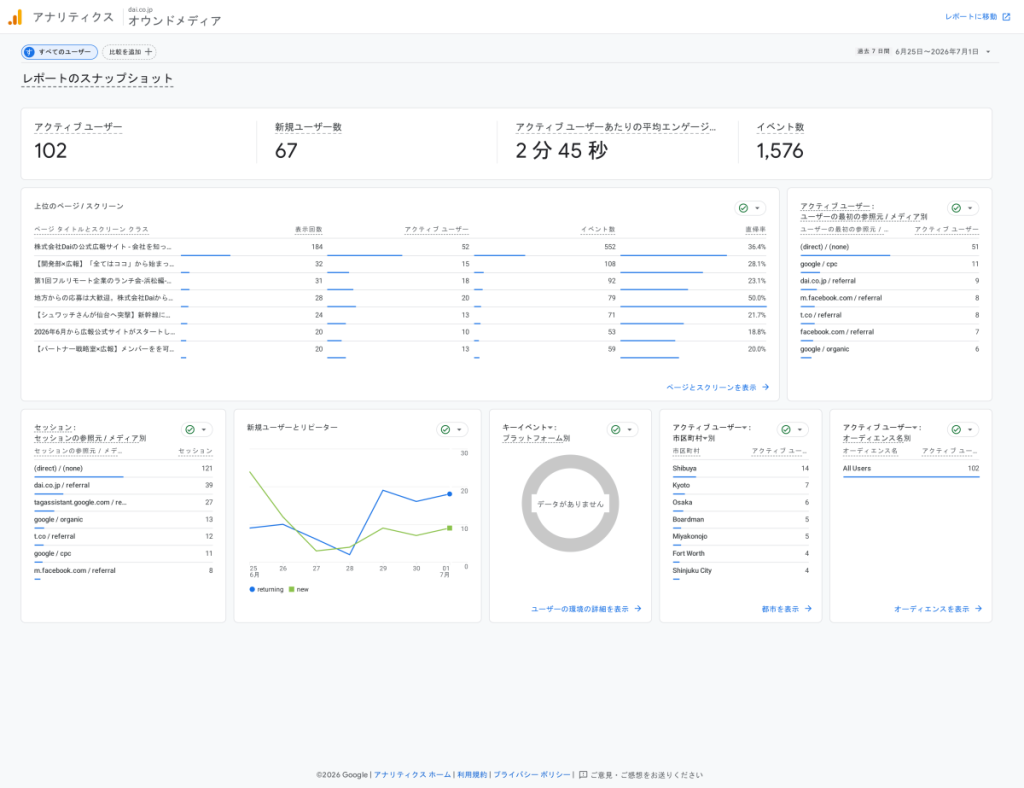The image size is (1024, 788).
Task: Toggle the new series in the chart legend
Action: click(298, 590)
